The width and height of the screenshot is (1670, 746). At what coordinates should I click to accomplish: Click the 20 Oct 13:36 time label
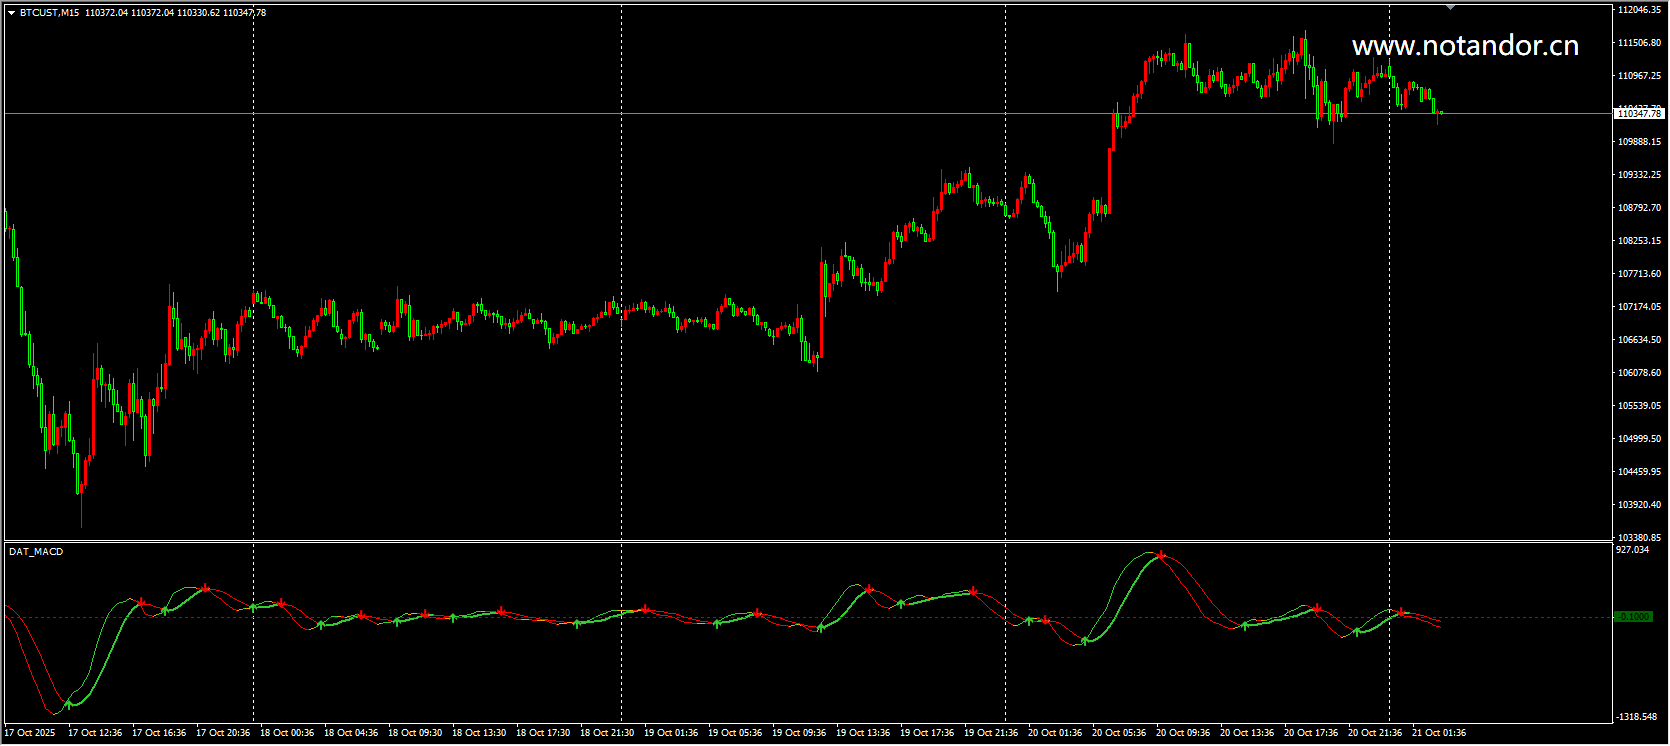[1247, 733]
